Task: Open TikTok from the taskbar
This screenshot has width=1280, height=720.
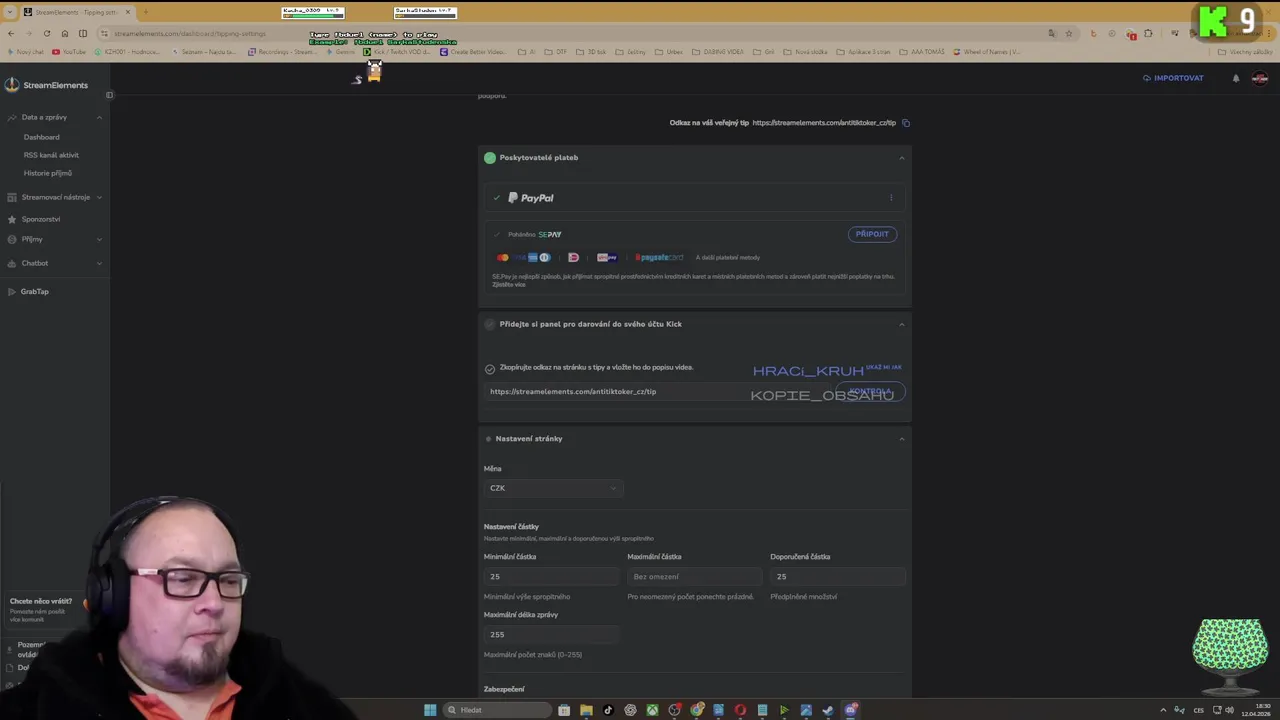Action: coord(608,710)
